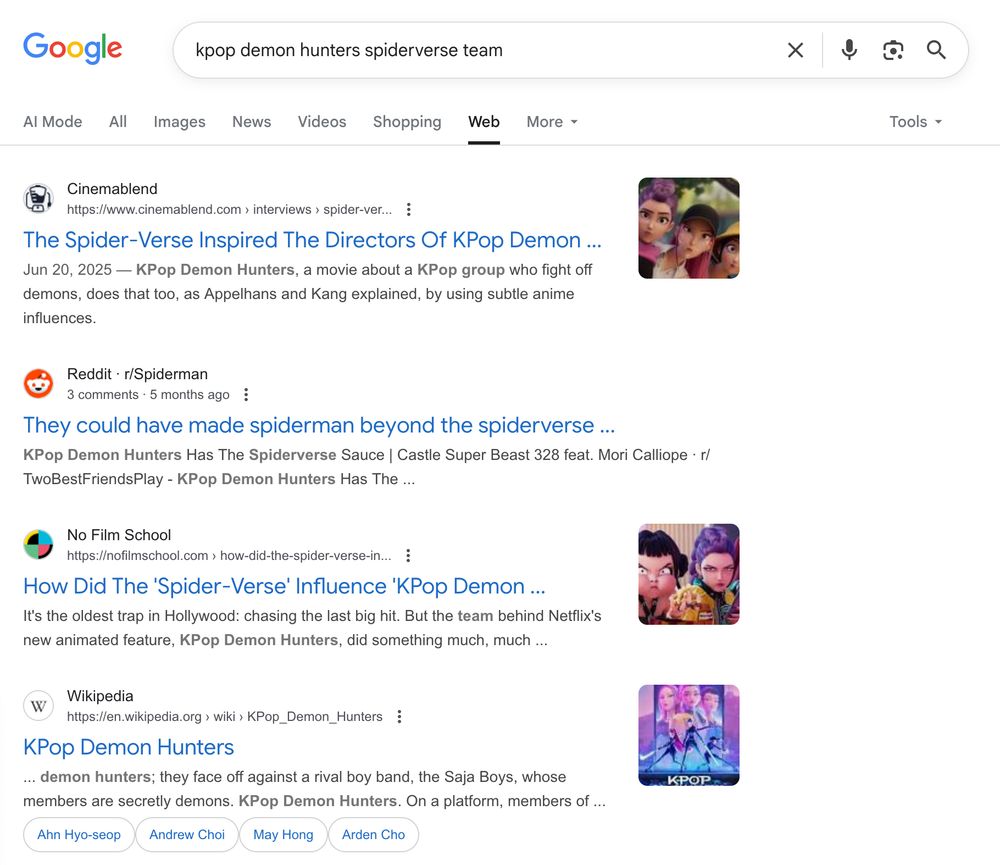Click the No Film School favicon
The height and width of the screenshot is (865, 1000).
click(x=38, y=544)
